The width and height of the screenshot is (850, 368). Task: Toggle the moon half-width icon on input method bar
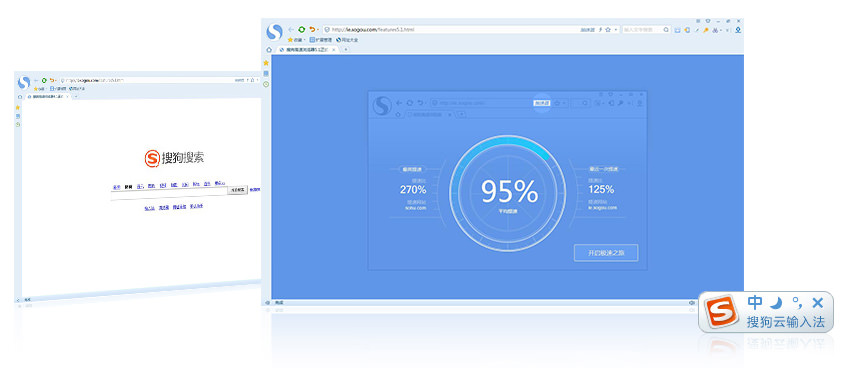click(x=776, y=302)
